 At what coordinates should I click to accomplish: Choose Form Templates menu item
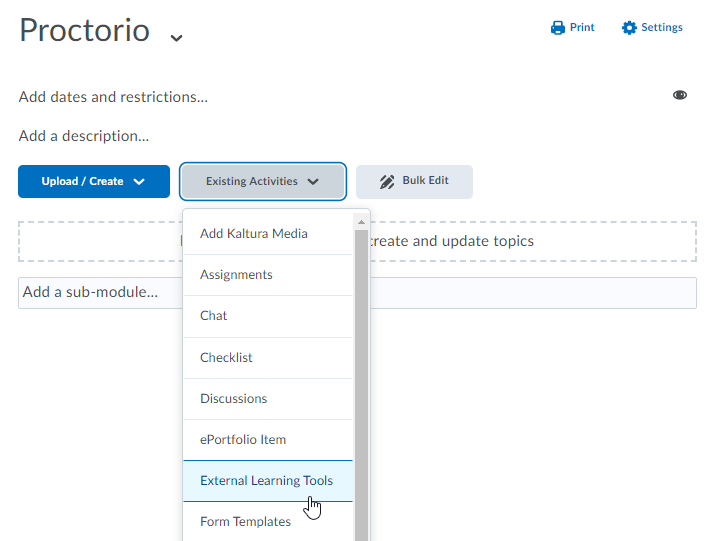245,522
